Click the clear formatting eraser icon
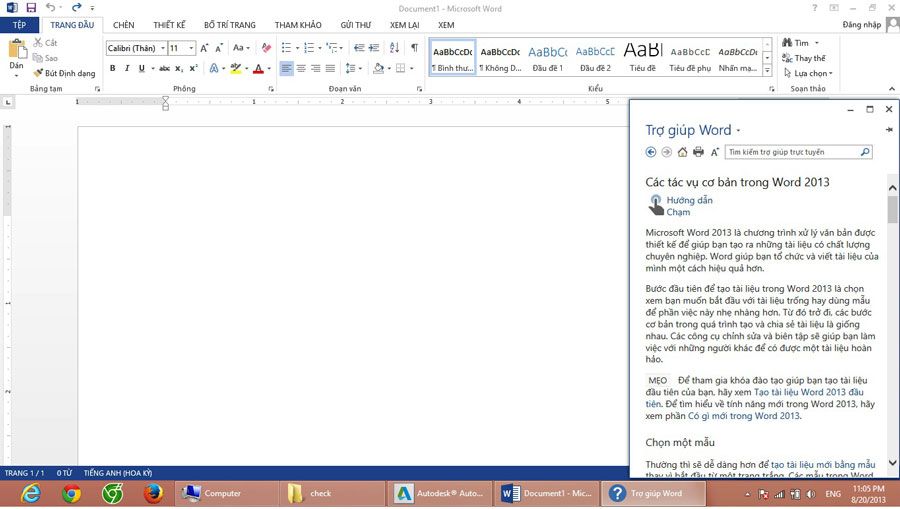 (266, 48)
